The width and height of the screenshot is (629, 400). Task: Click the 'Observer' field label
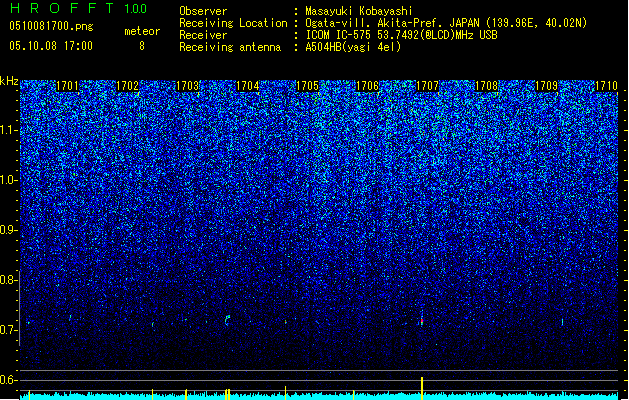click(203, 11)
